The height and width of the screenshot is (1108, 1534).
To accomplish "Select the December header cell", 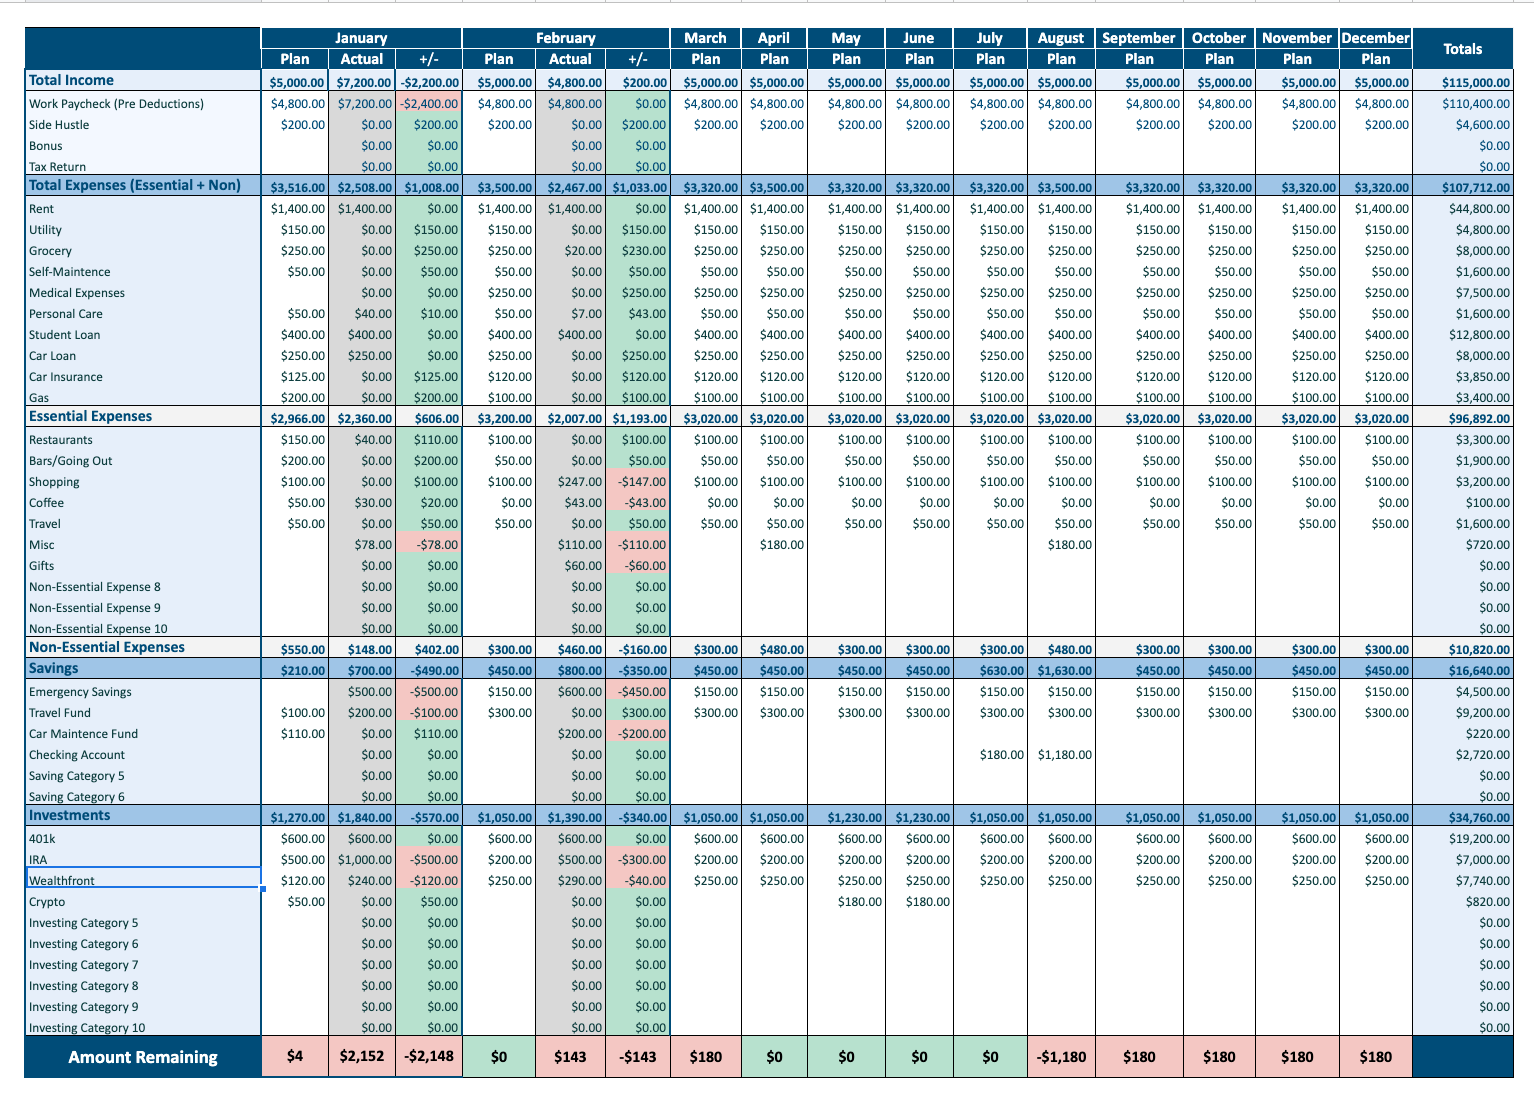I will point(1375,38).
